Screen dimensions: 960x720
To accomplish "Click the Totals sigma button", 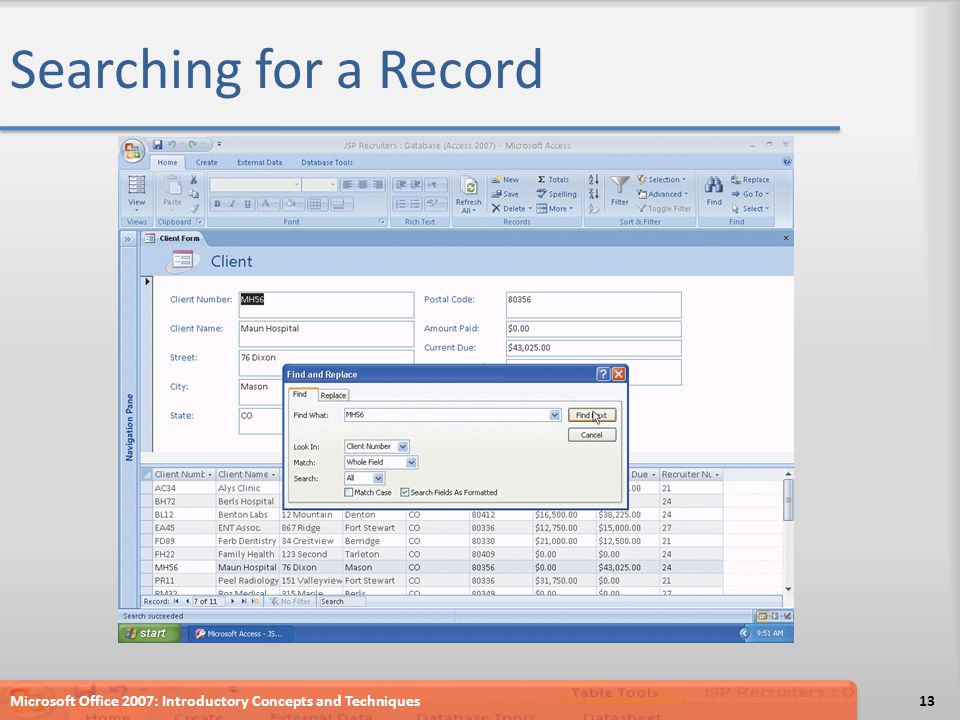I will [553, 179].
